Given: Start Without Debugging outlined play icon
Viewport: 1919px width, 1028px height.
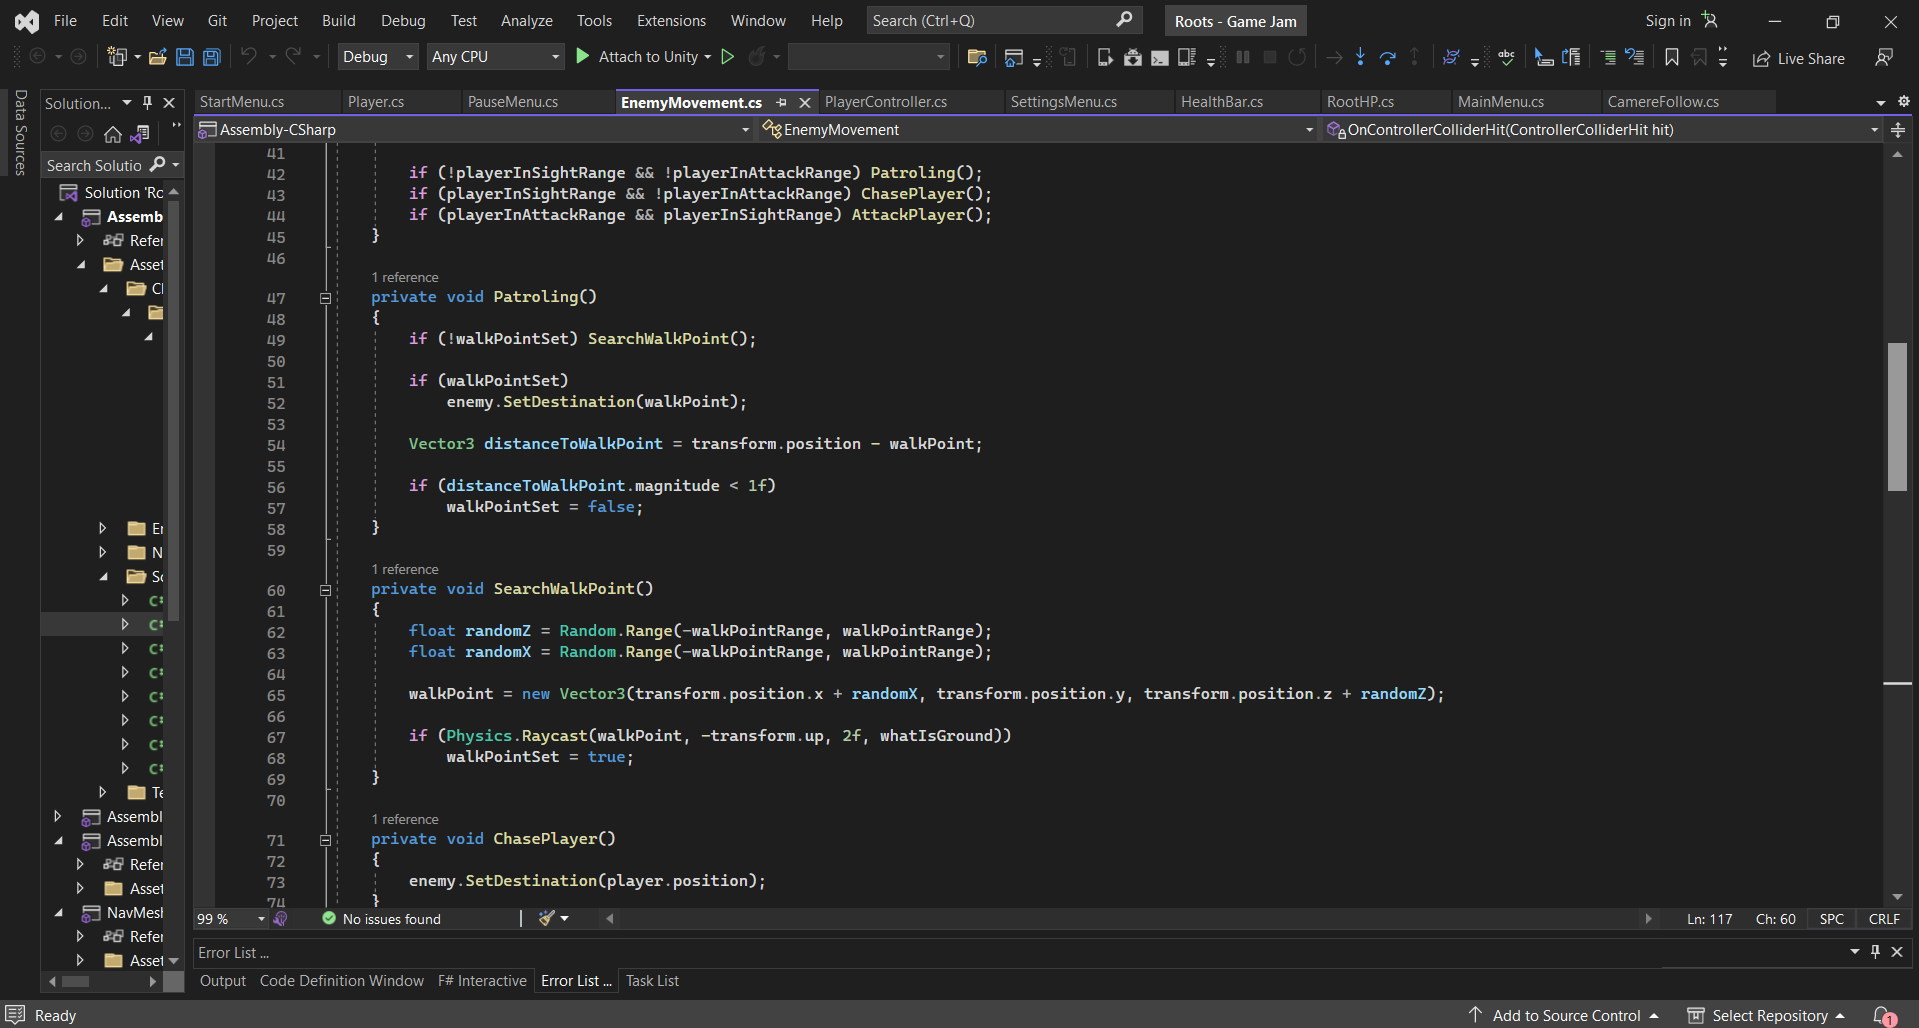Looking at the screenshot, I should [x=728, y=57].
